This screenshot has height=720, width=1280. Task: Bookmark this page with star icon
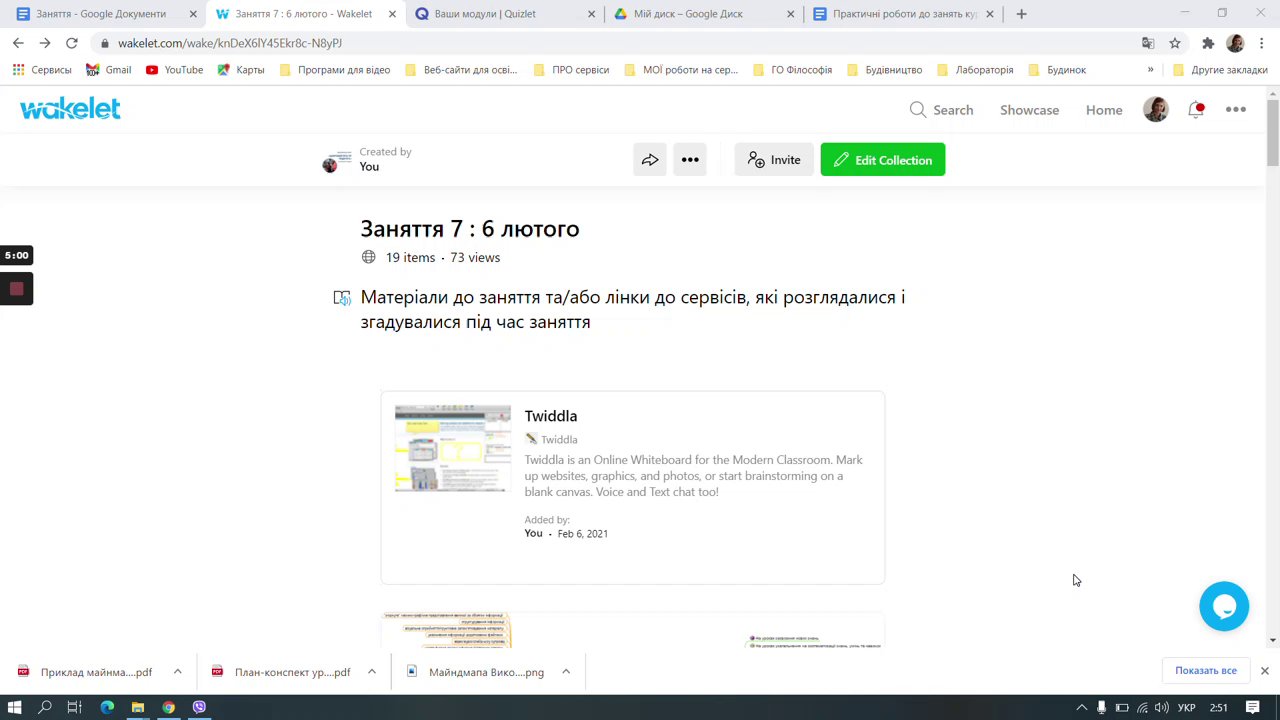pyautogui.click(x=1175, y=43)
